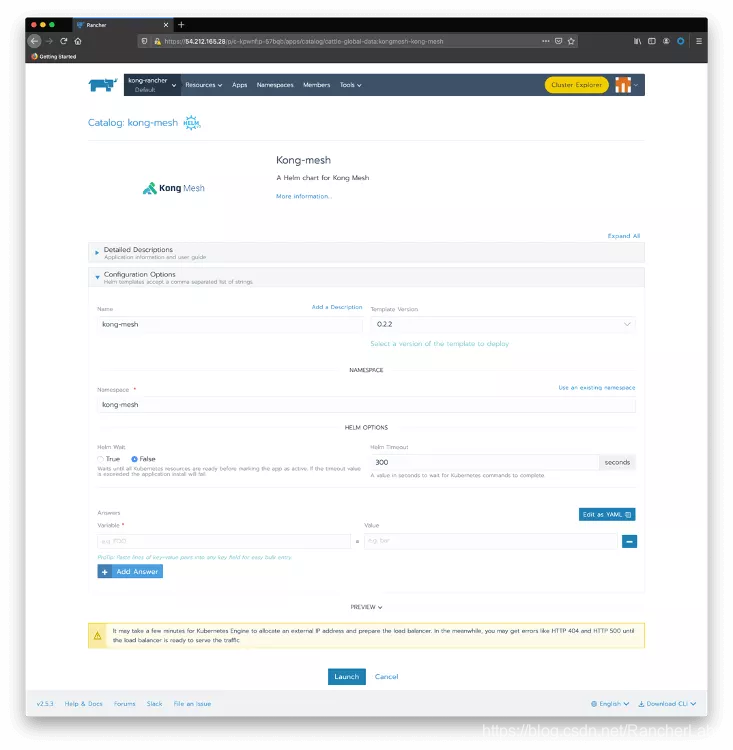This screenshot has width=733, height=750.
Task: Expand the PREVIEW section
Action: [366, 607]
